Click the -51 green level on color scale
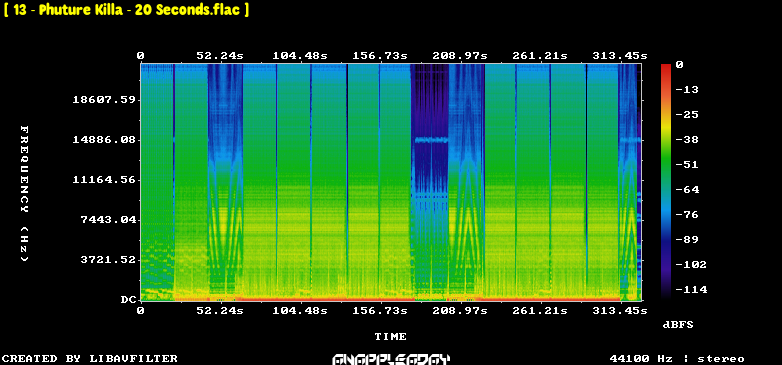The height and width of the screenshot is (365, 782). [666, 165]
